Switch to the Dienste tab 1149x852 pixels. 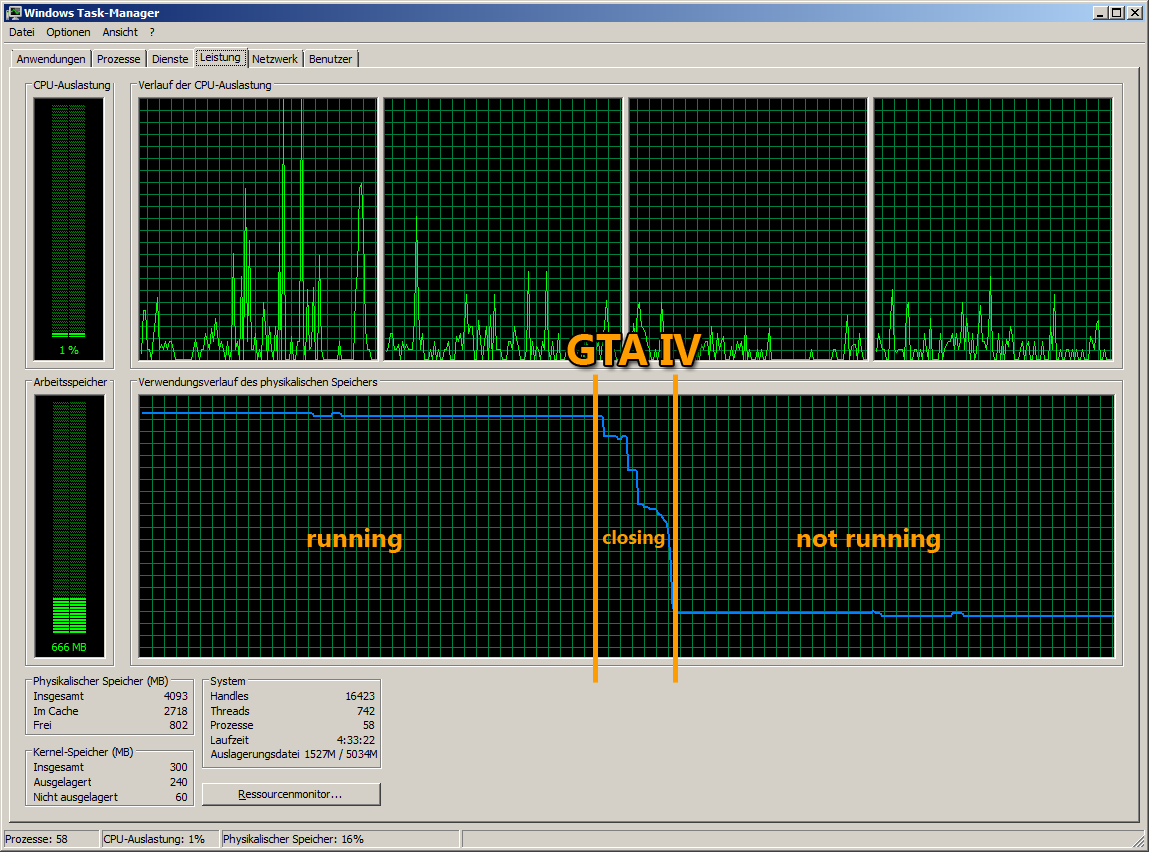pos(170,59)
